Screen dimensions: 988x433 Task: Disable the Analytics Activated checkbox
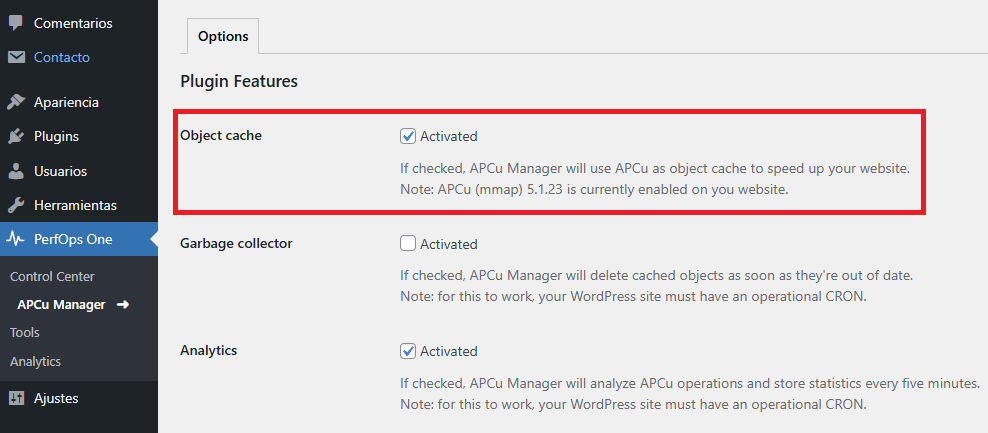click(408, 351)
